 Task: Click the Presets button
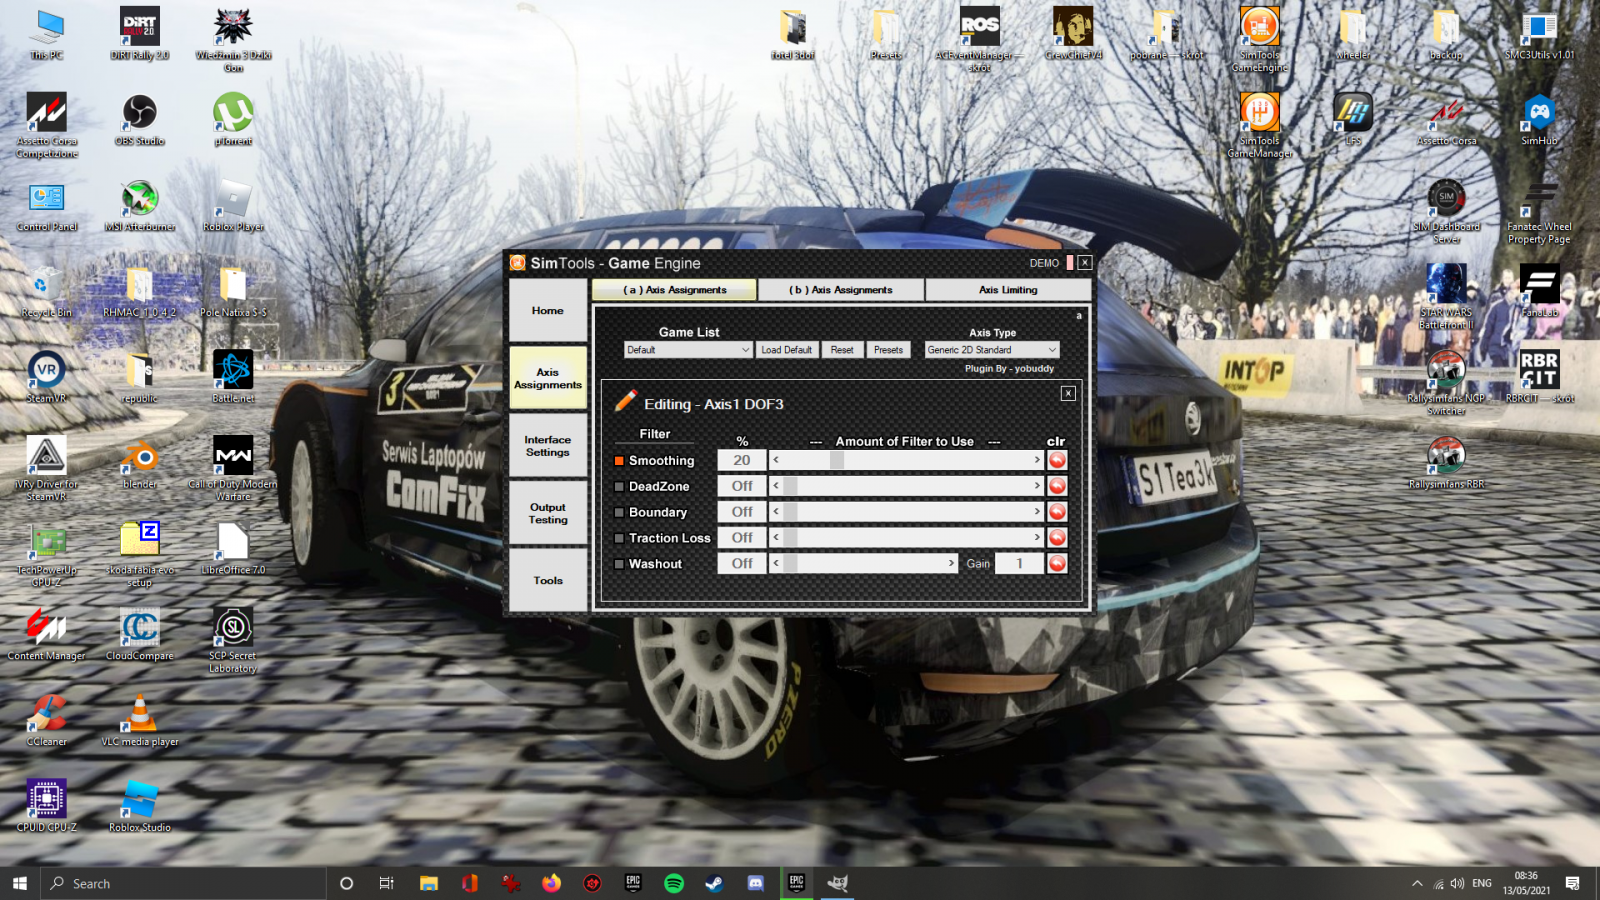point(888,350)
